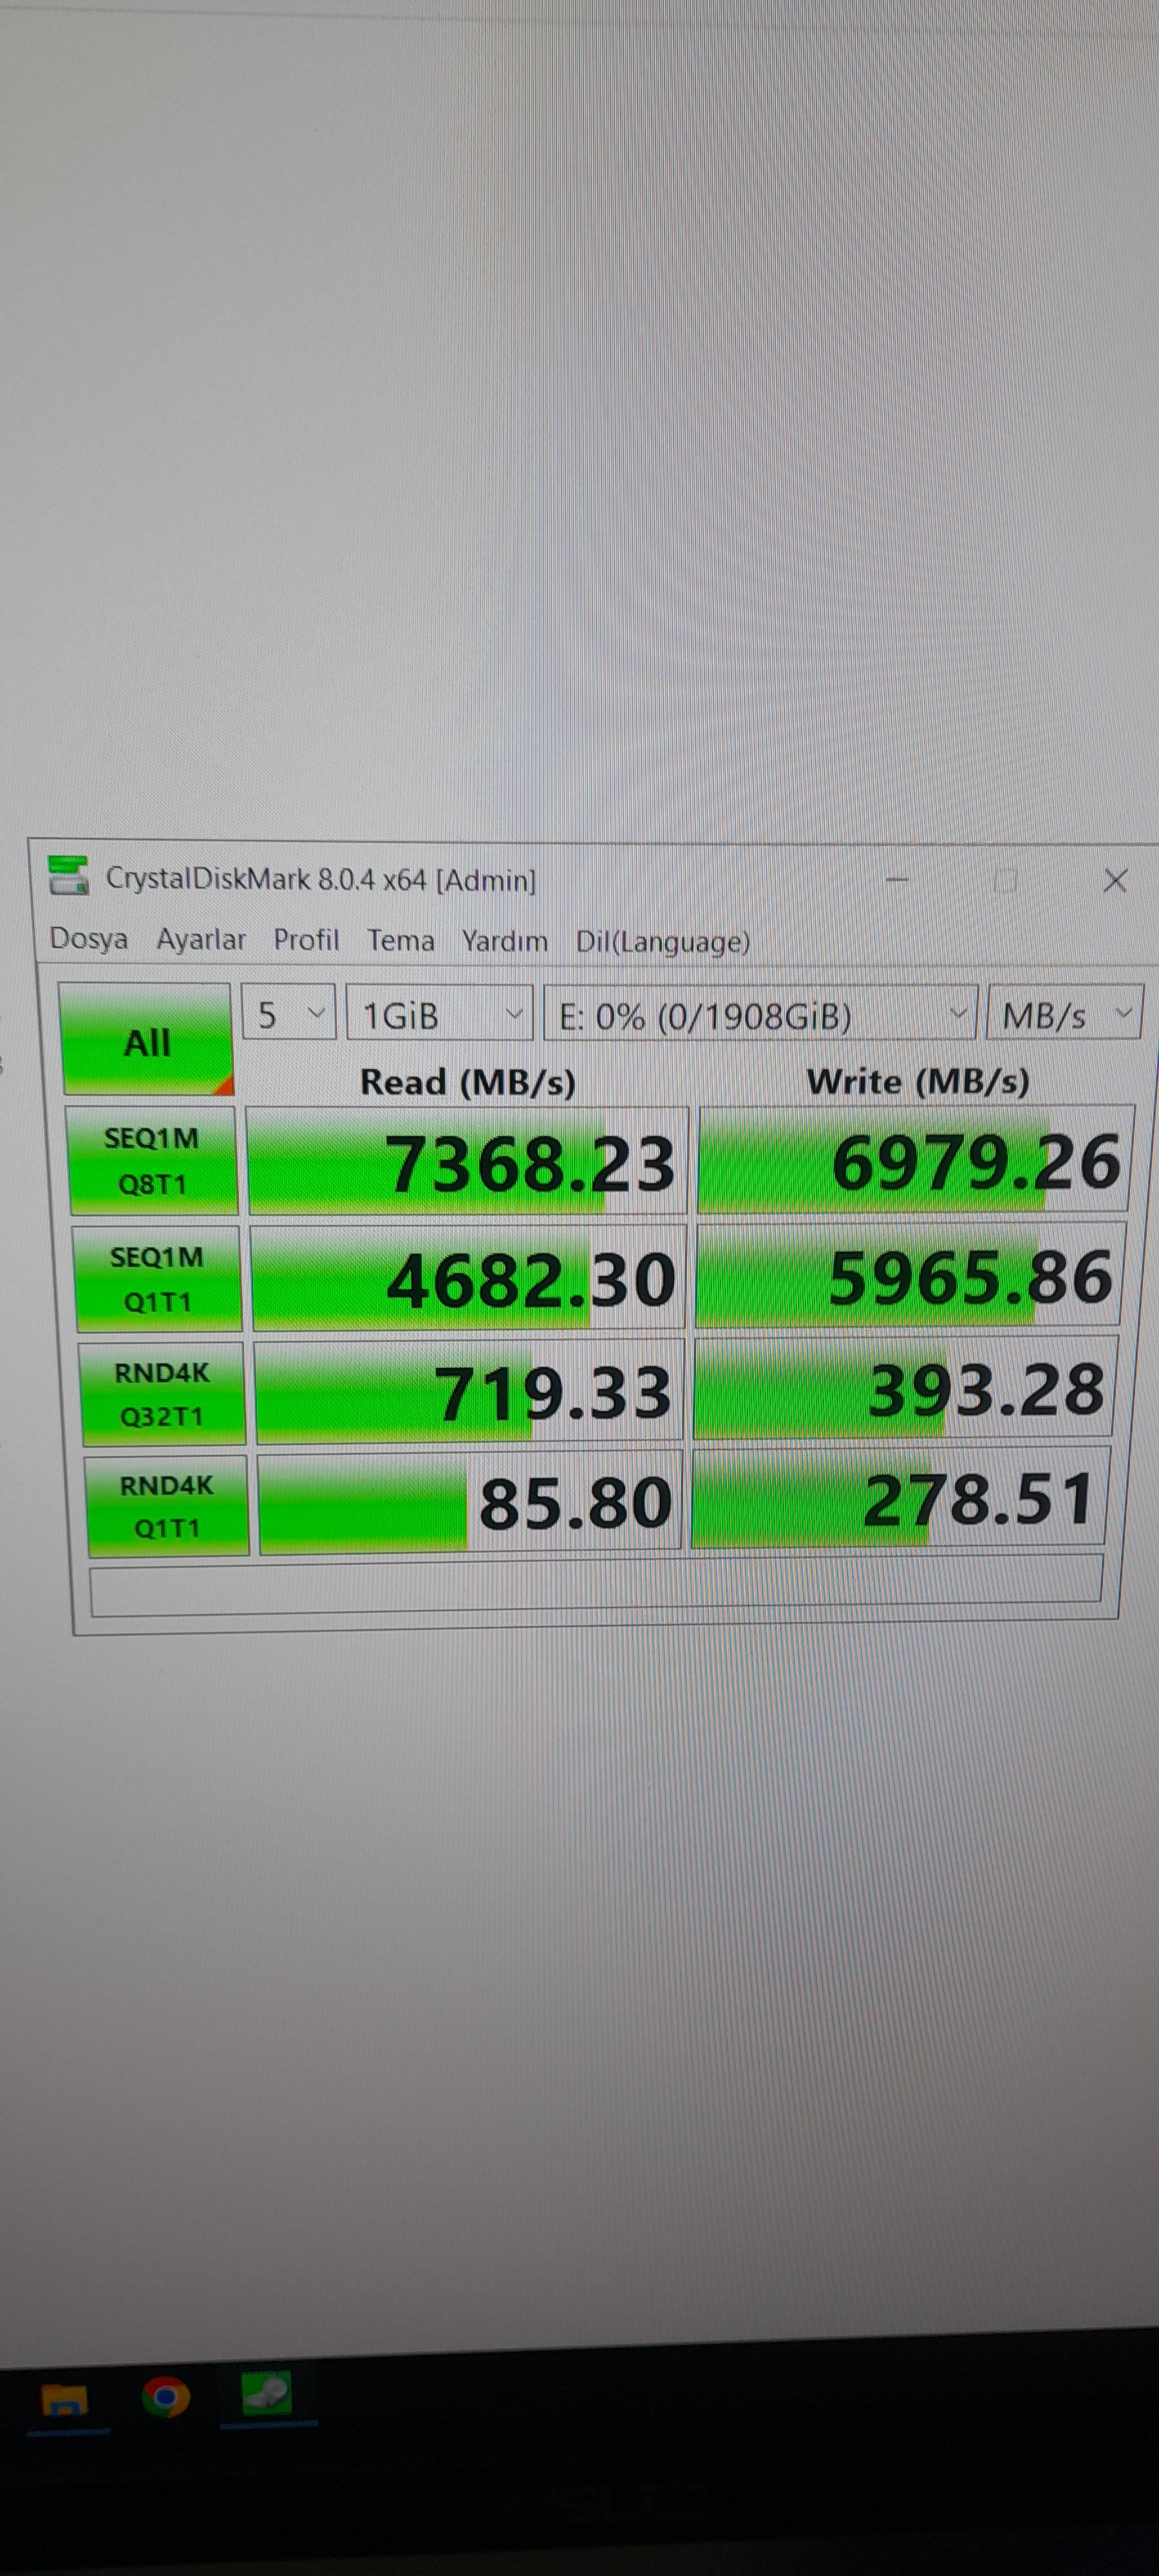
Task: Start all benchmarks with the All button
Action: (147, 1040)
